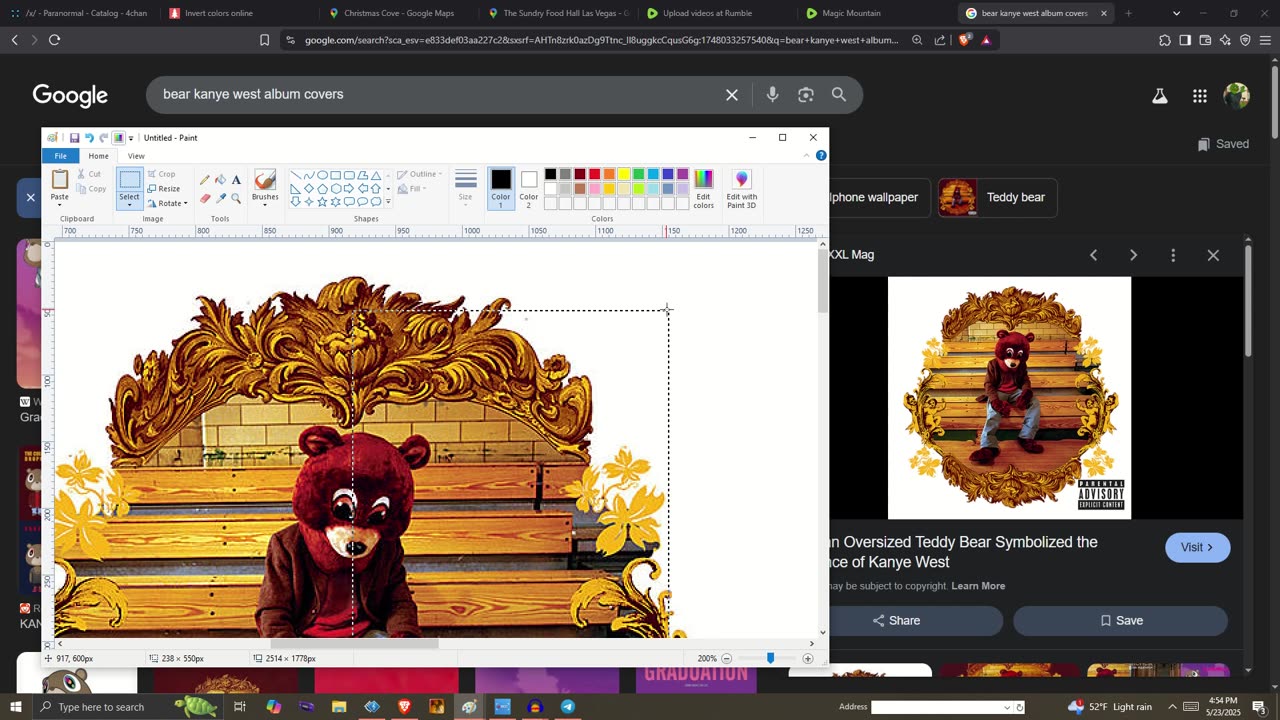Image resolution: width=1280 pixels, height=720 pixels.
Task: Open Customize Quick Access Toolbar dropdown
Action: click(131, 138)
